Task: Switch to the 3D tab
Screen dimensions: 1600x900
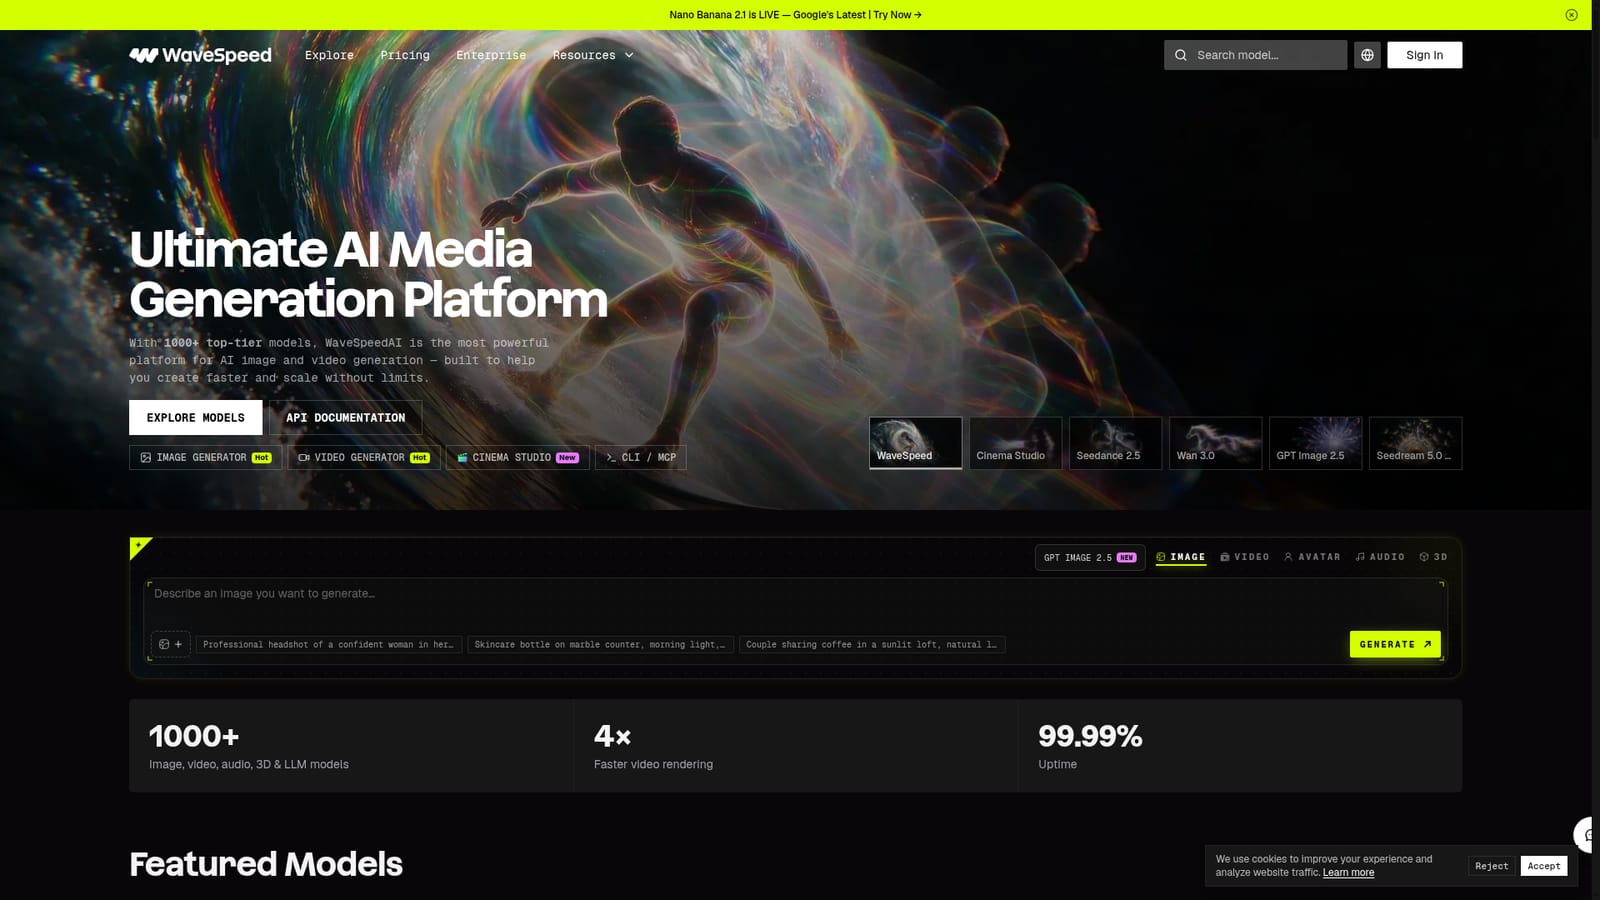Action: (1433, 557)
